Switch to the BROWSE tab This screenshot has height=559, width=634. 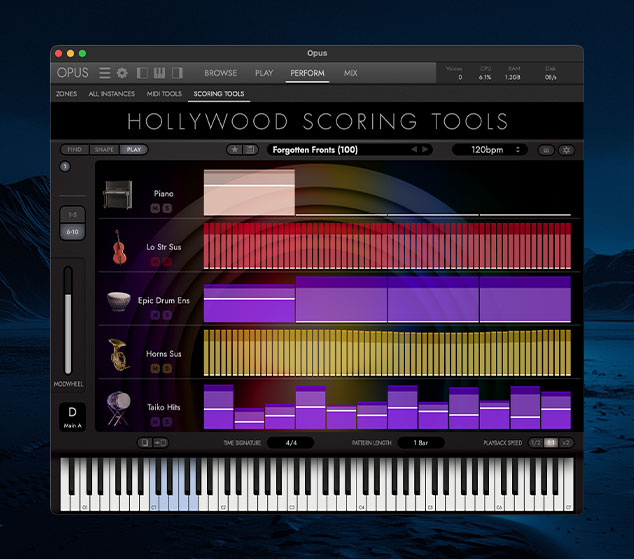coord(220,73)
